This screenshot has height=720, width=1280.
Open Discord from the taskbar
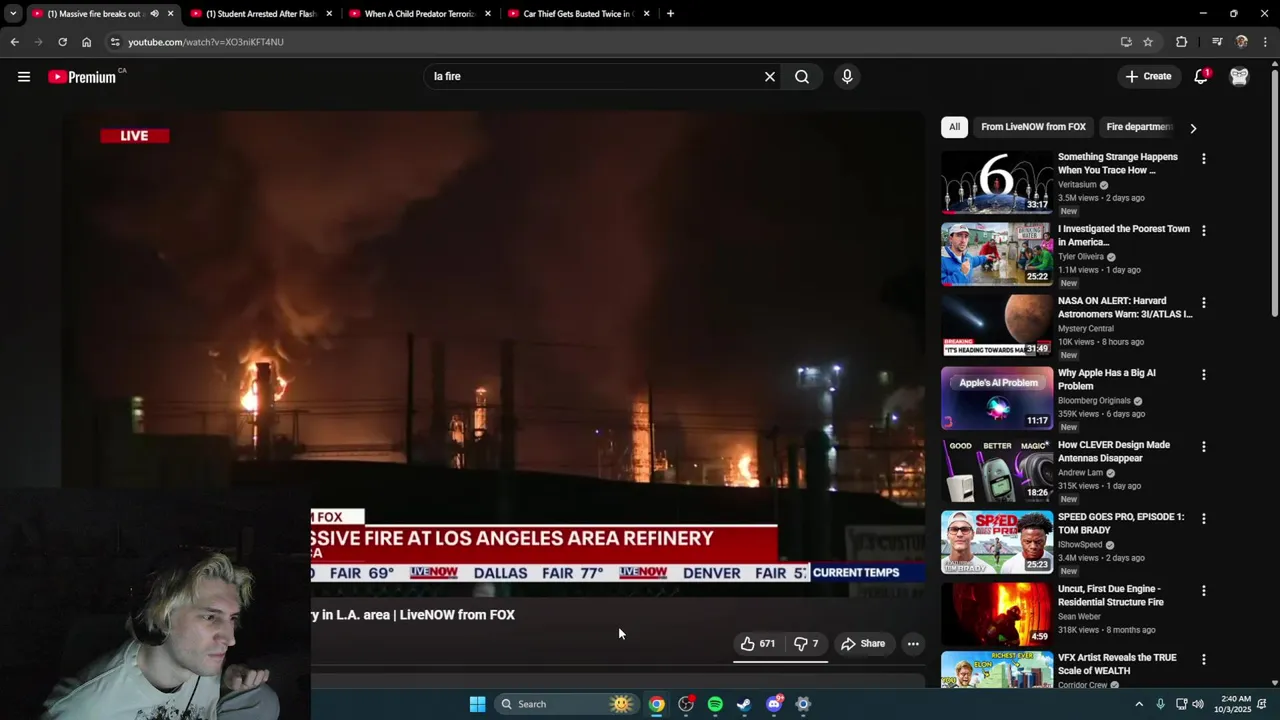774,704
